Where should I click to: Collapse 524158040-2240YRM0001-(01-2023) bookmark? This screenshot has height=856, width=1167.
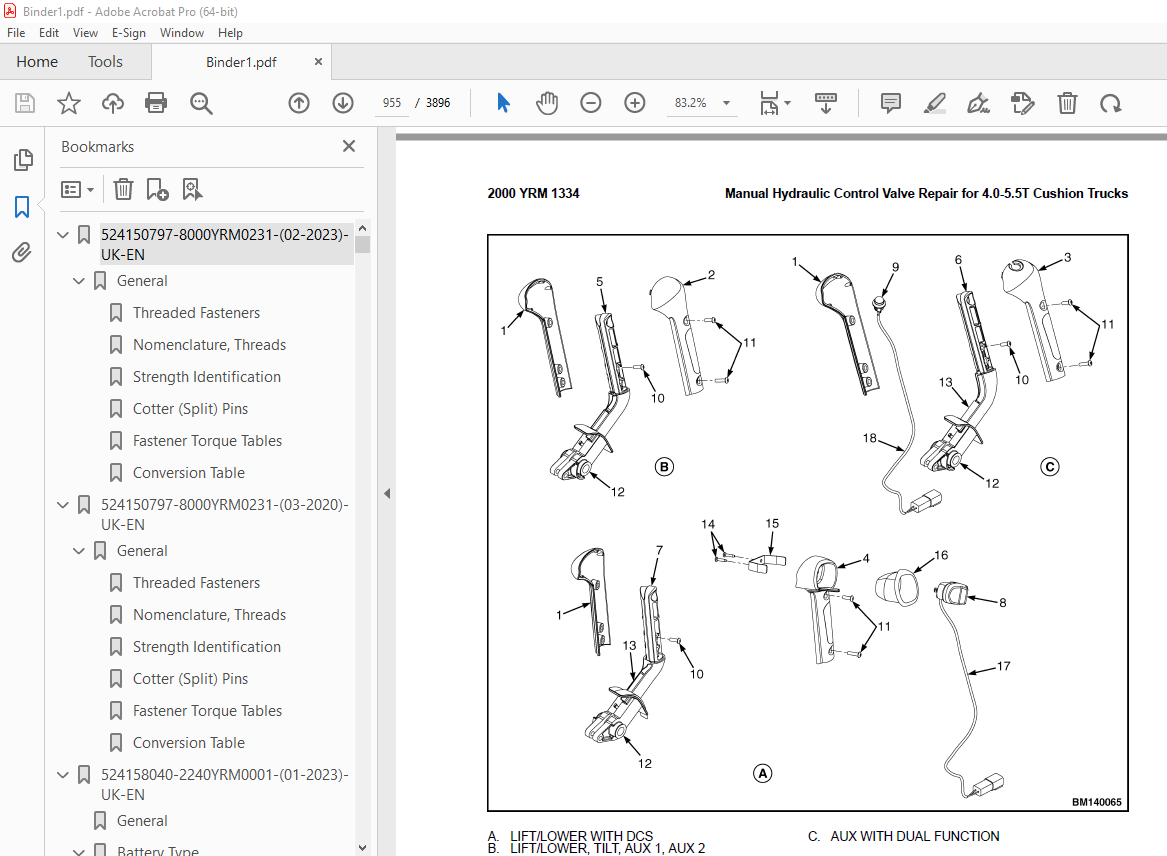63,775
